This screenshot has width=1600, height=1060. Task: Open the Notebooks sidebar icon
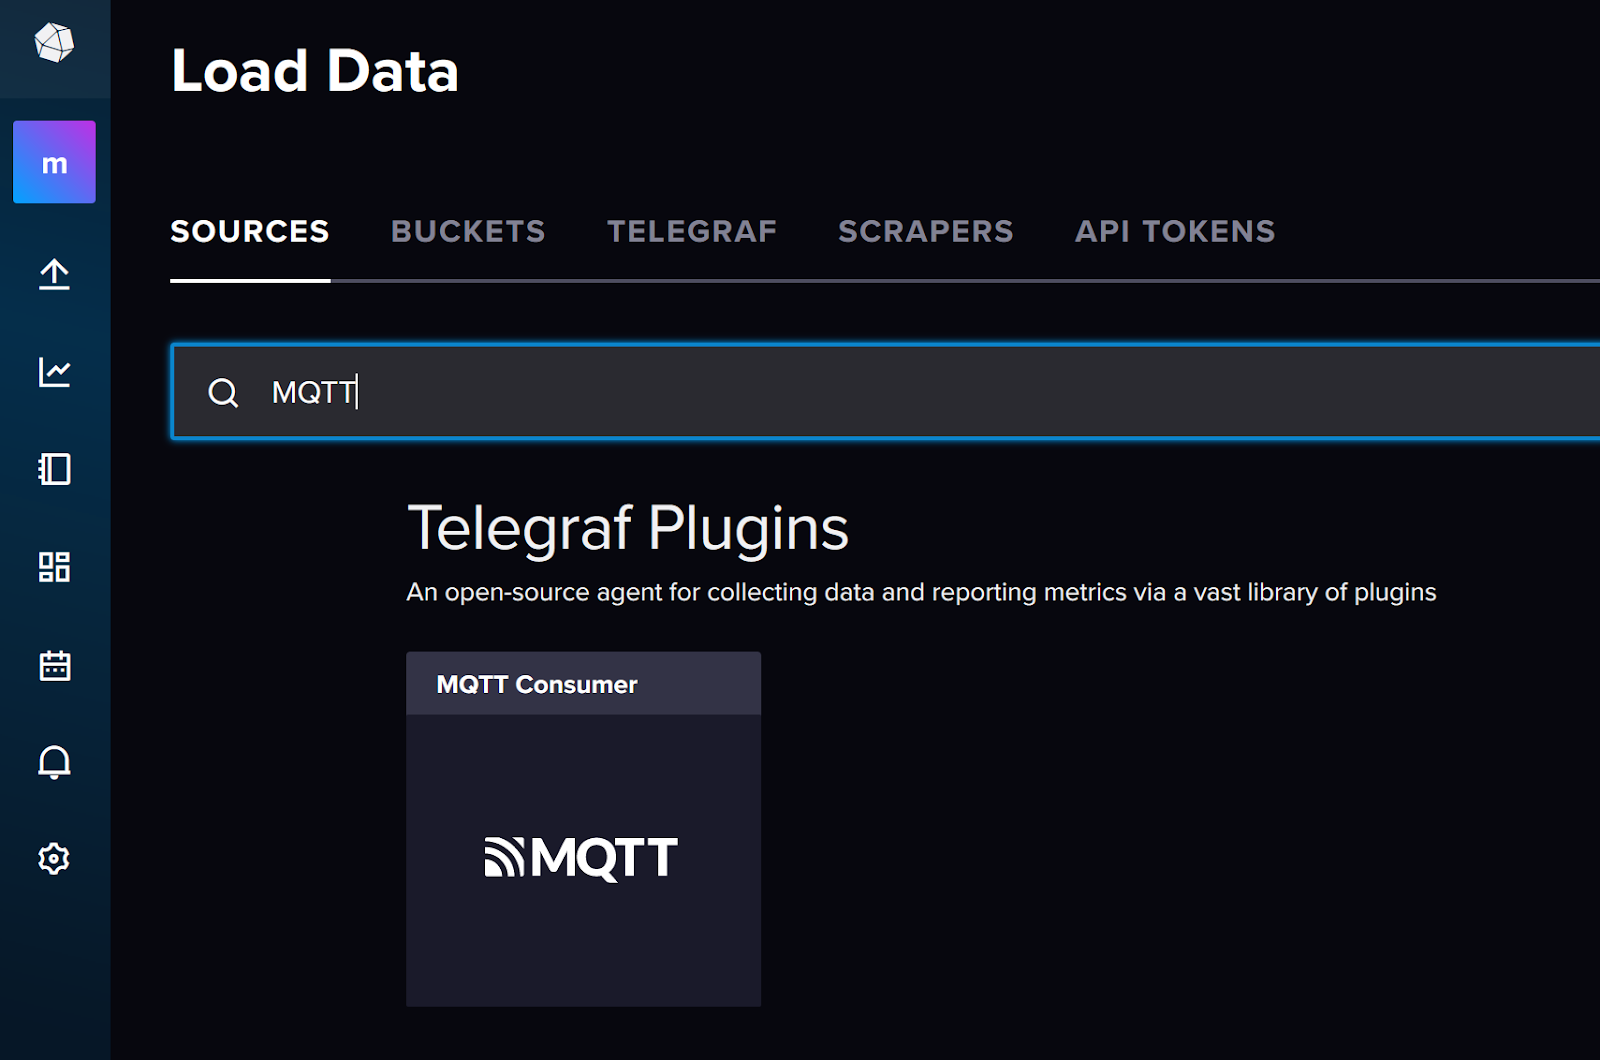tap(54, 469)
